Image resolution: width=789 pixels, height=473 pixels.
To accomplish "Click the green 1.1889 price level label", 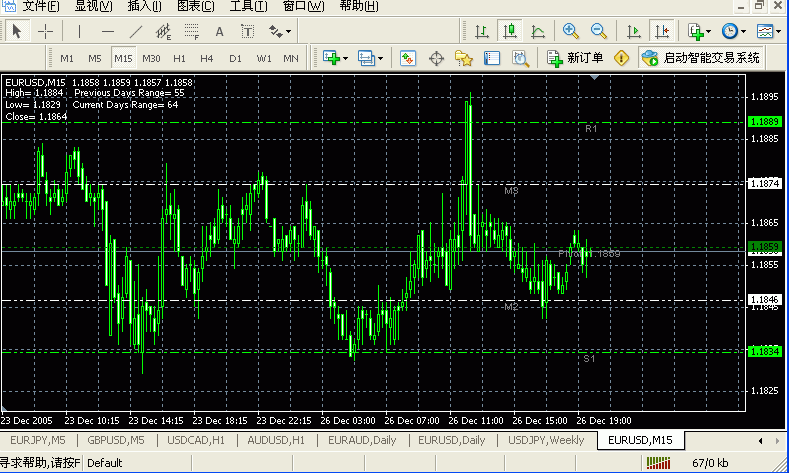I will pyautogui.click(x=764, y=121).
